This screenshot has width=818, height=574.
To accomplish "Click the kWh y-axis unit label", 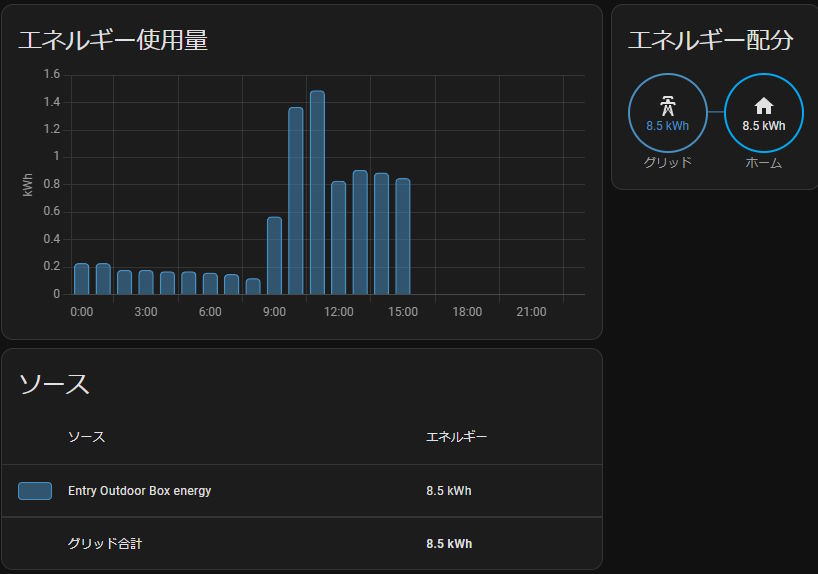I will (28, 185).
